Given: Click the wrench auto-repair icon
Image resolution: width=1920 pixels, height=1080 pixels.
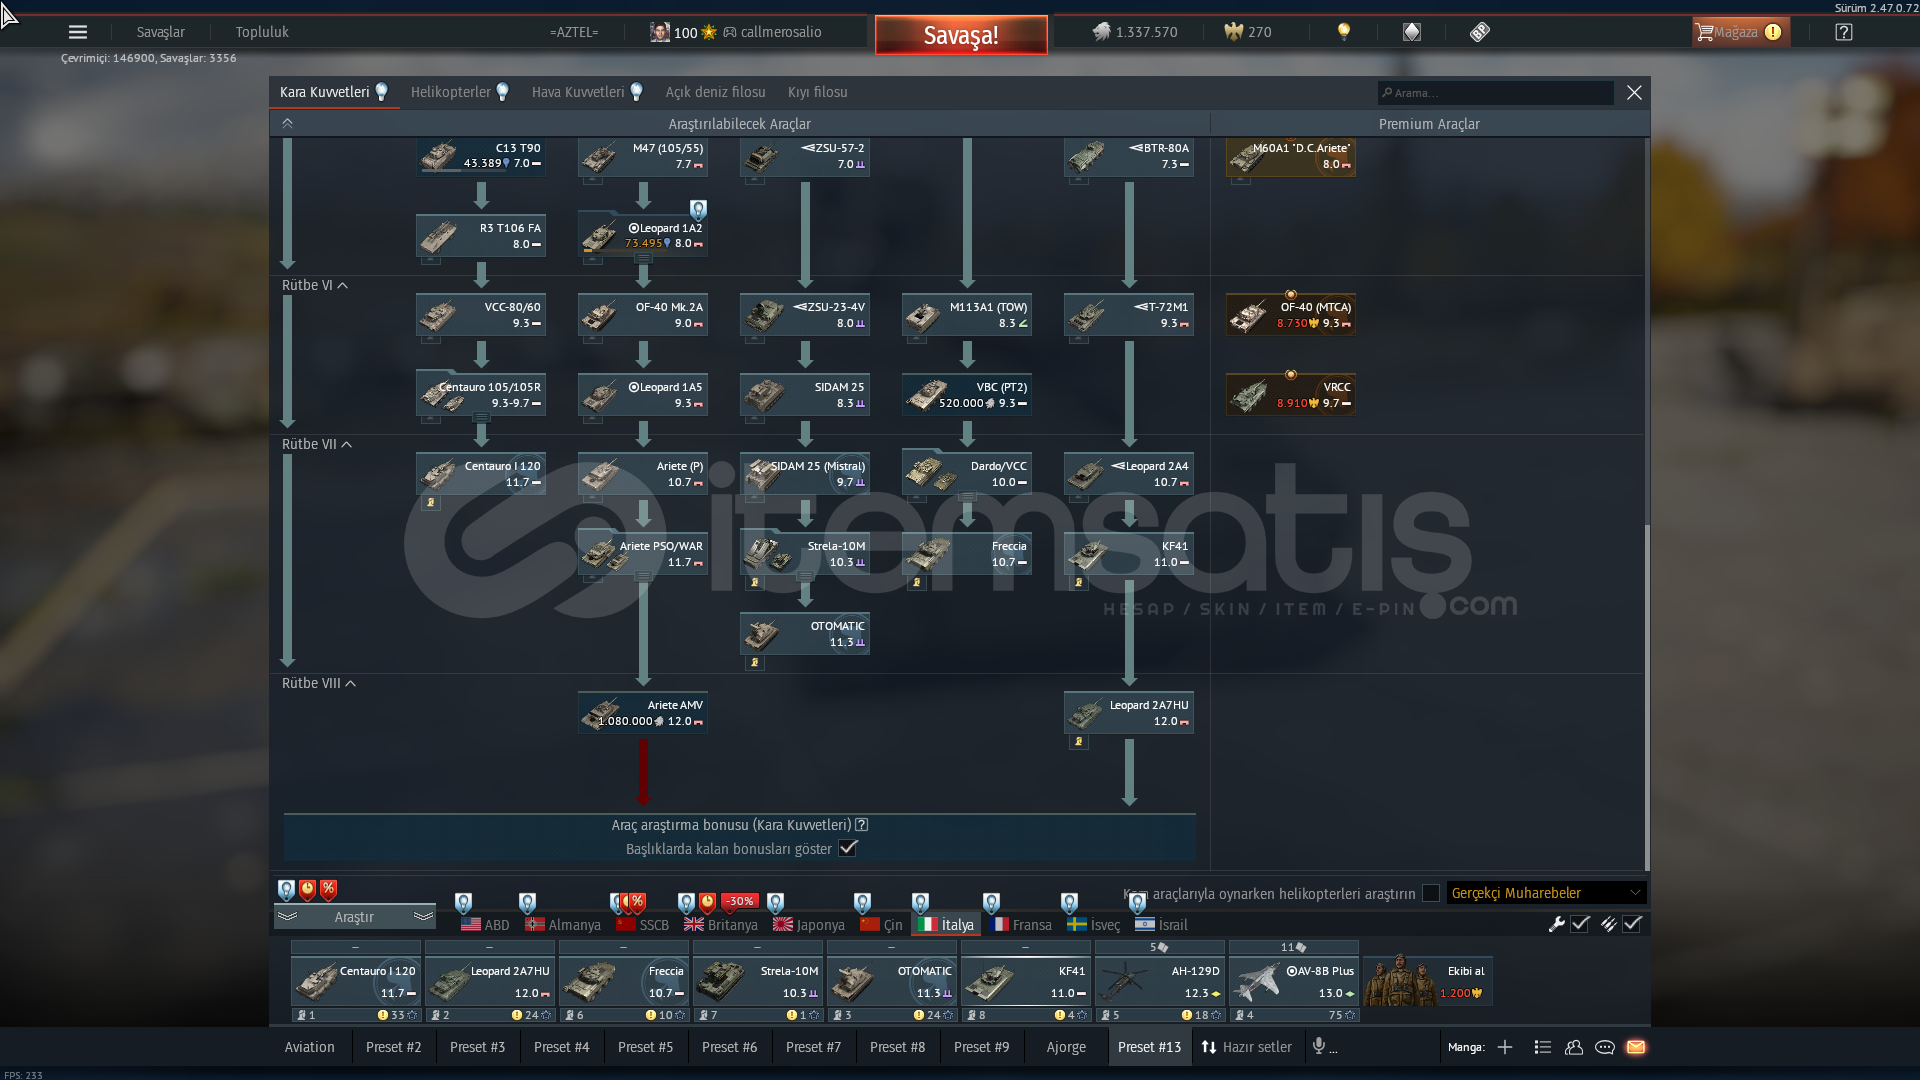Looking at the screenshot, I should coord(1556,924).
